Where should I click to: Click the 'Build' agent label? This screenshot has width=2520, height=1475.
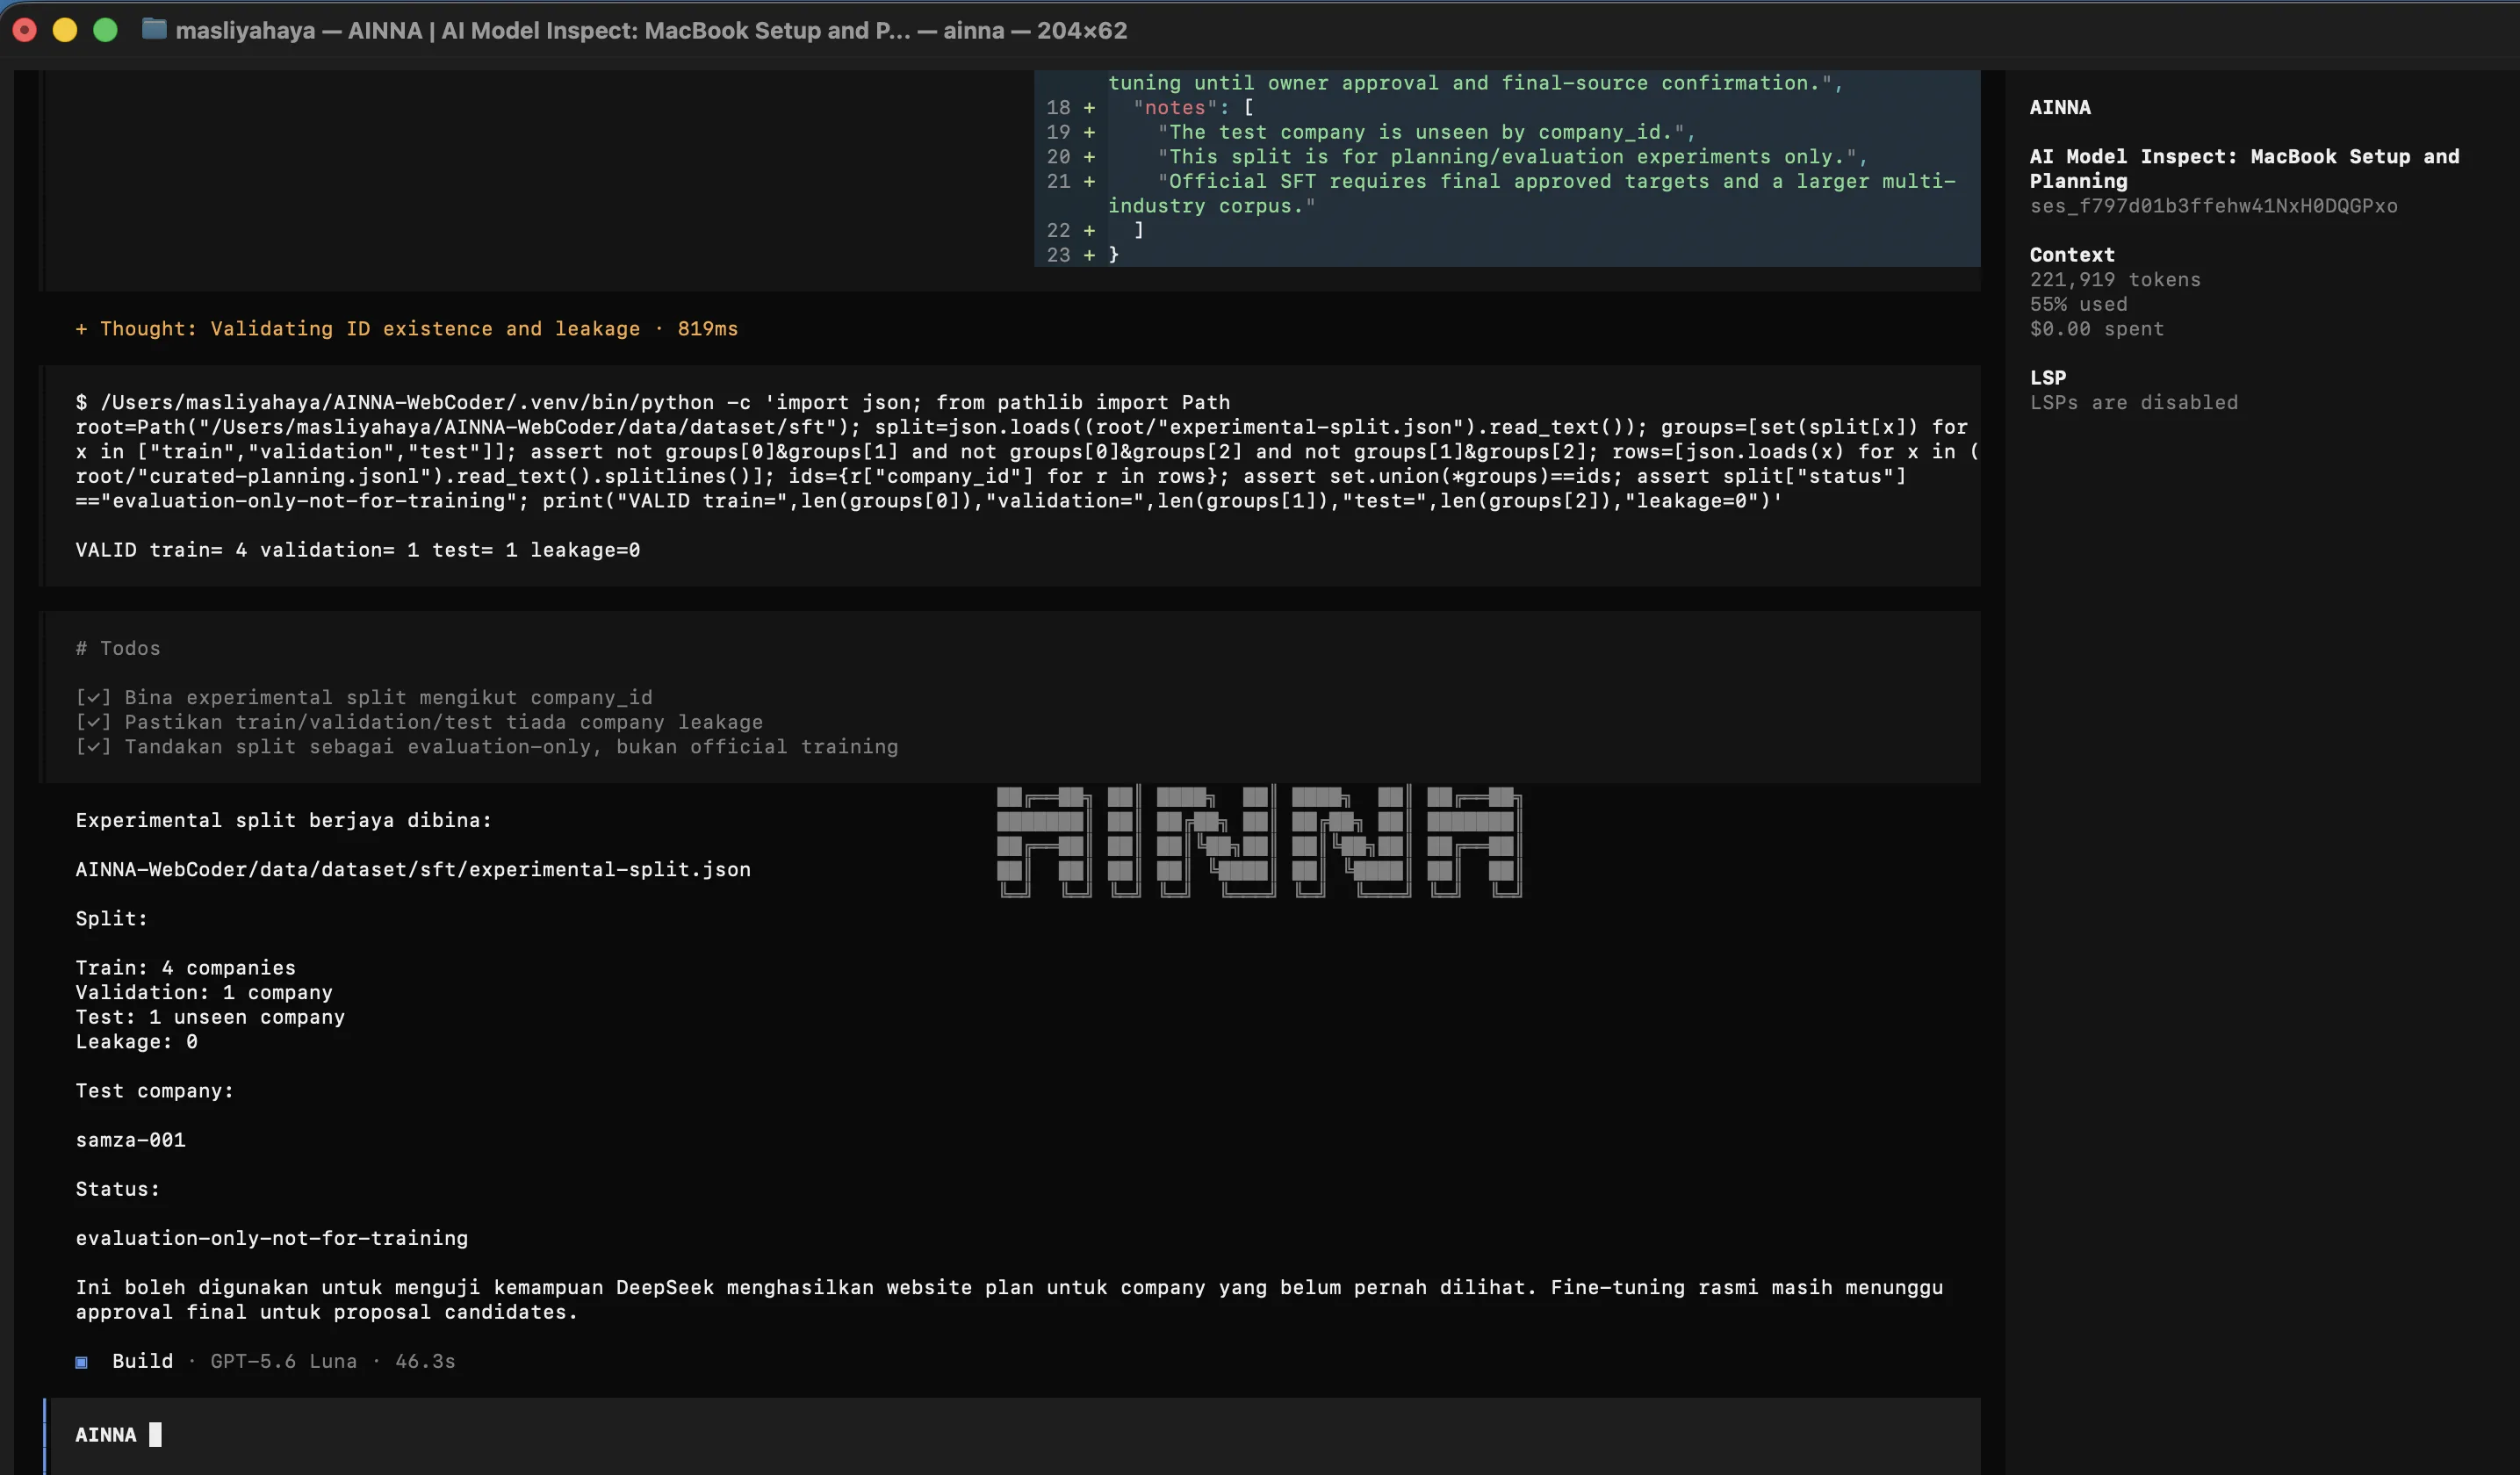click(x=142, y=1362)
